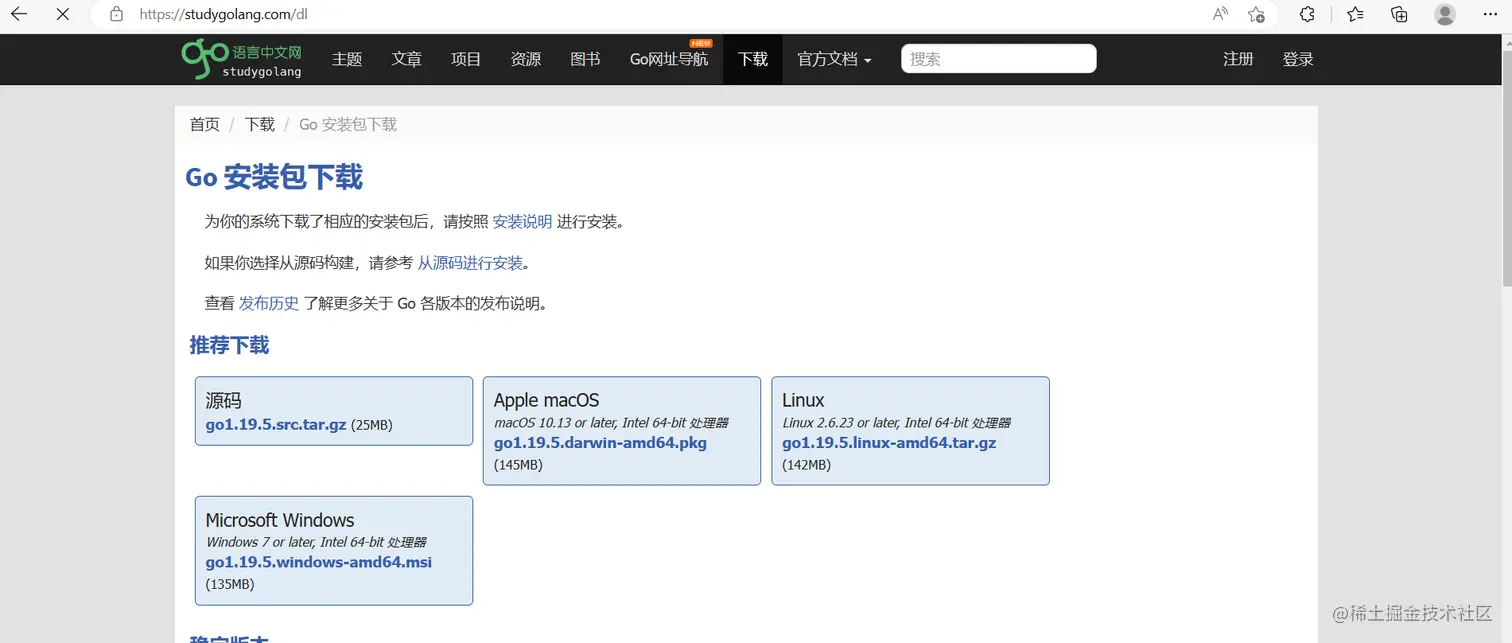Click the Apple macOS card heading
Image resolution: width=1512 pixels, height=643 pixels.
pyautogui.click(x=546, y=400)
